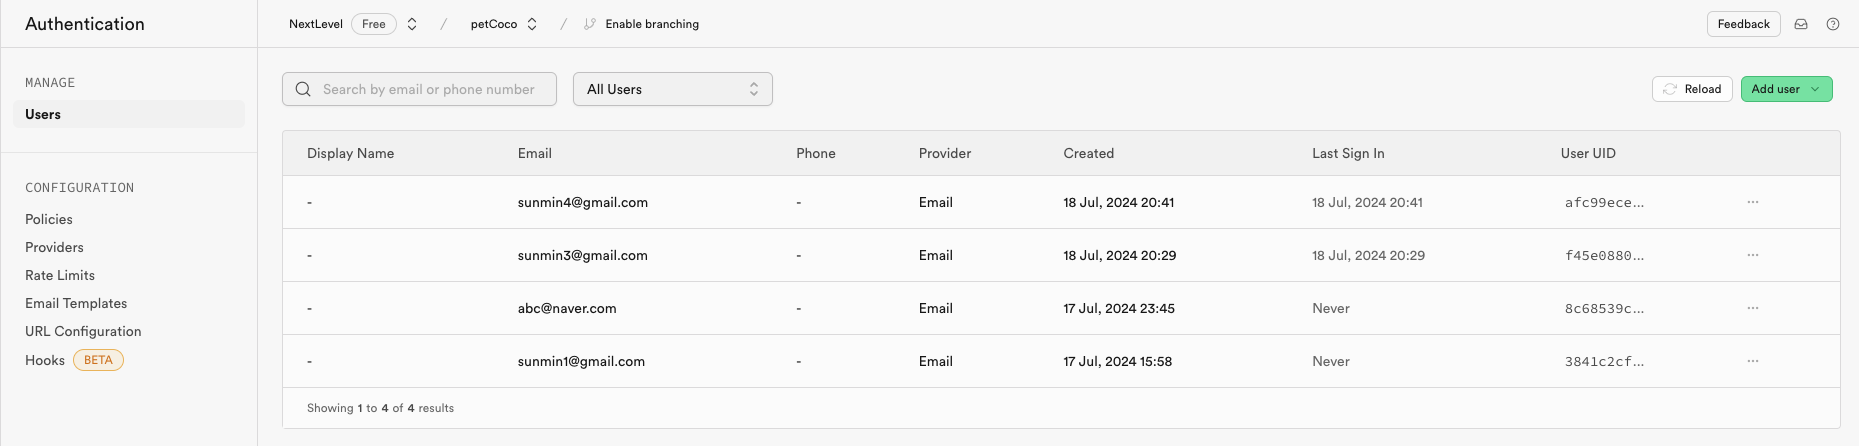Go to Providers configuration
The image size is (1859, 446).
click(54, 247)
